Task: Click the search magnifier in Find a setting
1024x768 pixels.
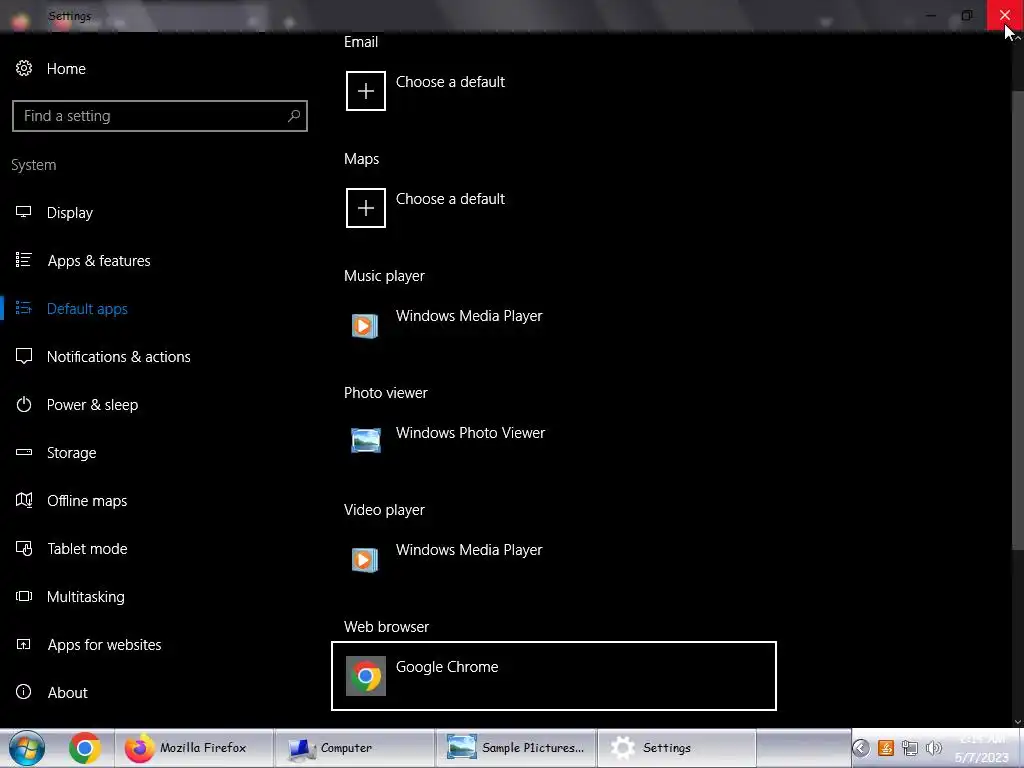Action: (294, 116)
